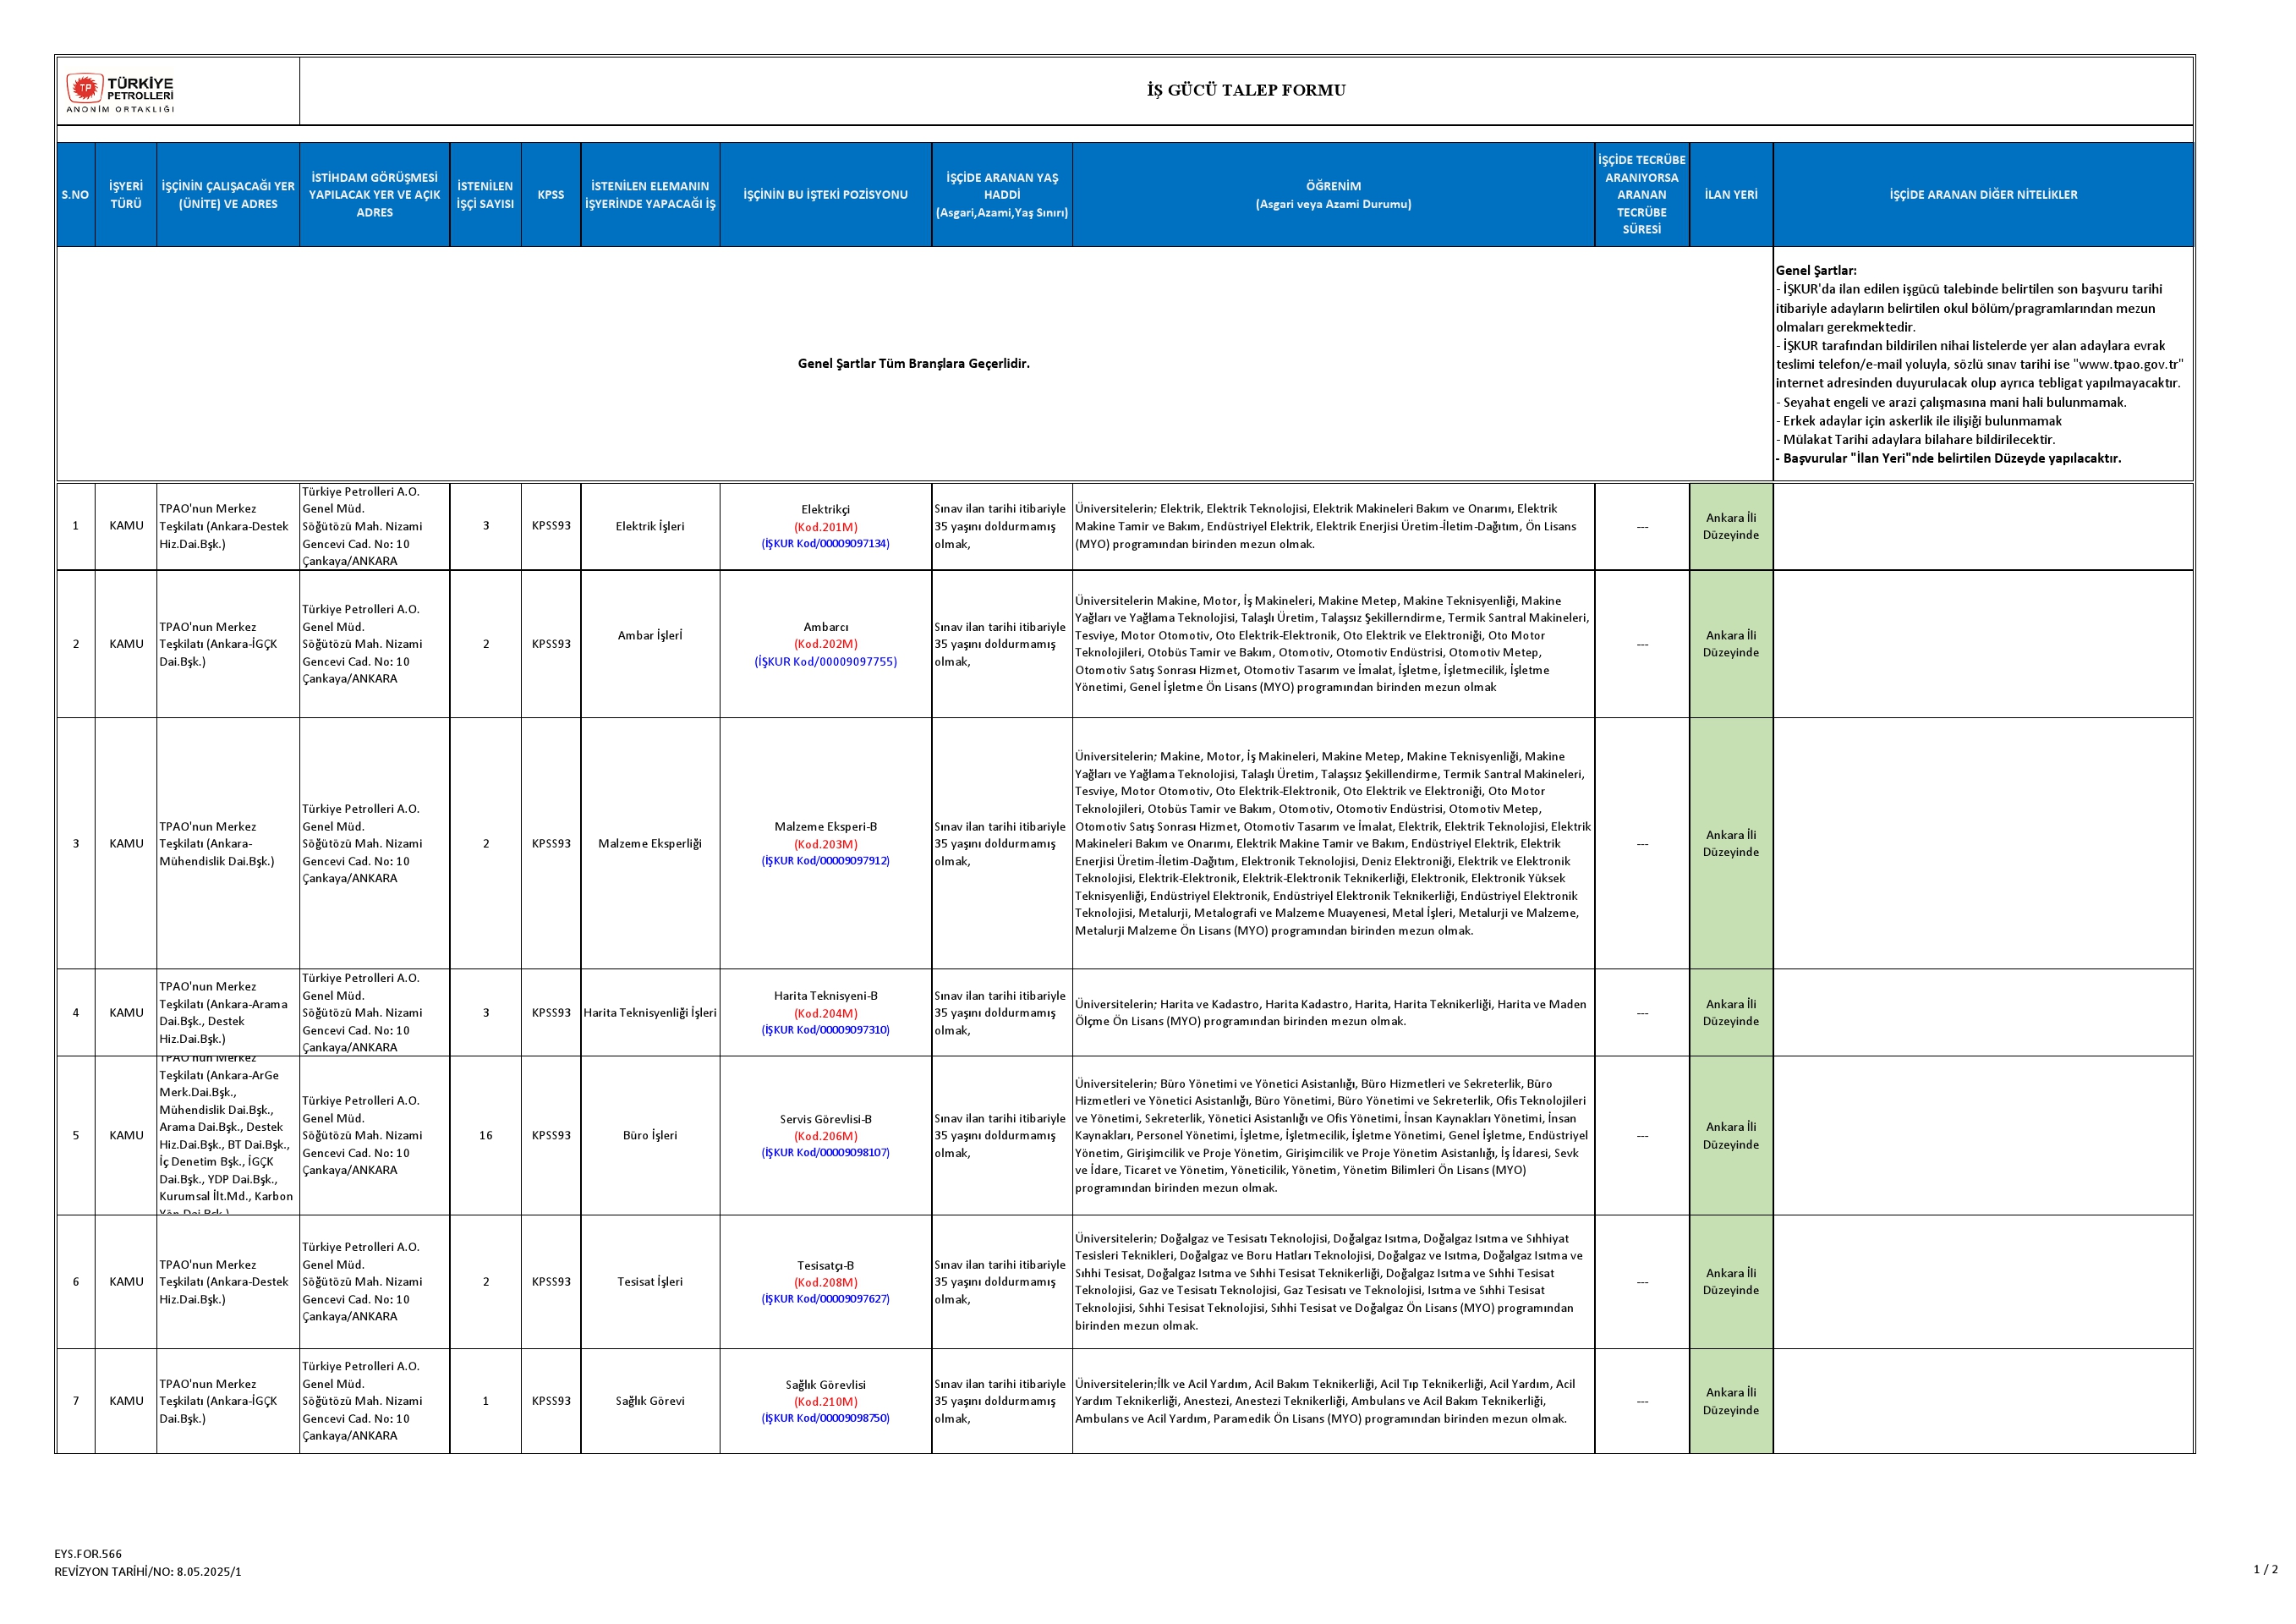The height and width of the screenshot is (1624, 2296).
Task: Open İŞKUR Kod/00009098750 Sağlık Görevlisi link
Action: 825,1418
